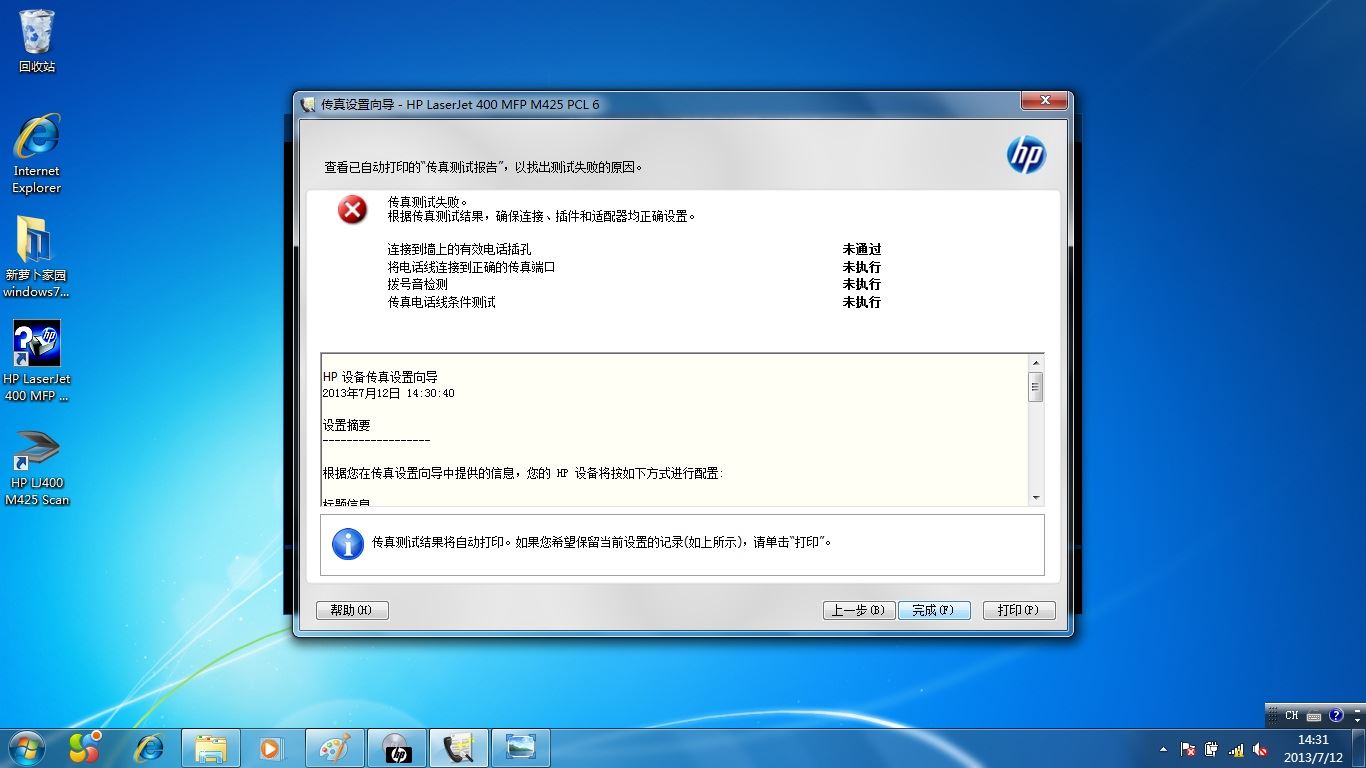Image resolution: width=1366 pixels, height=768 pixels.
Task: Click the 未执行 status beside 传真电话线条件测试
Action: point(862,302)
